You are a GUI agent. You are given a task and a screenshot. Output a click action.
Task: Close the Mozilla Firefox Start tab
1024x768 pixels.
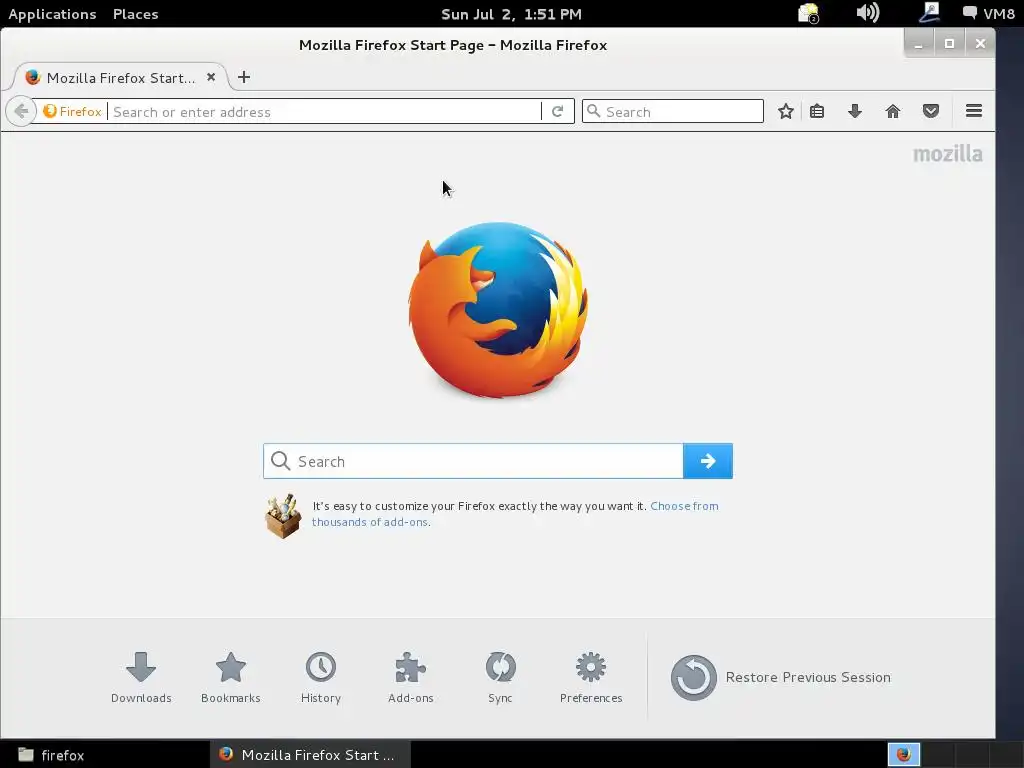[x=211, y=77]
